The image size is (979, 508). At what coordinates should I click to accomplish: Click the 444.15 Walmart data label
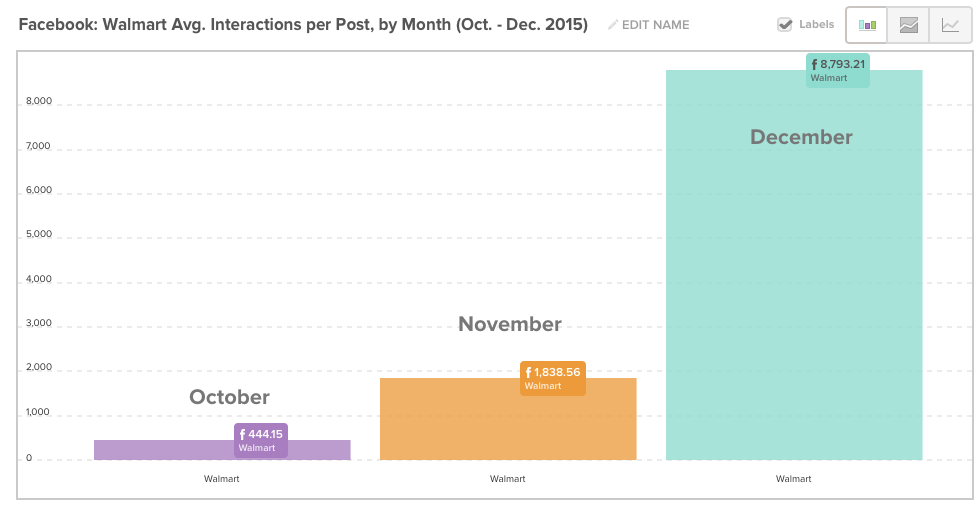261,440
